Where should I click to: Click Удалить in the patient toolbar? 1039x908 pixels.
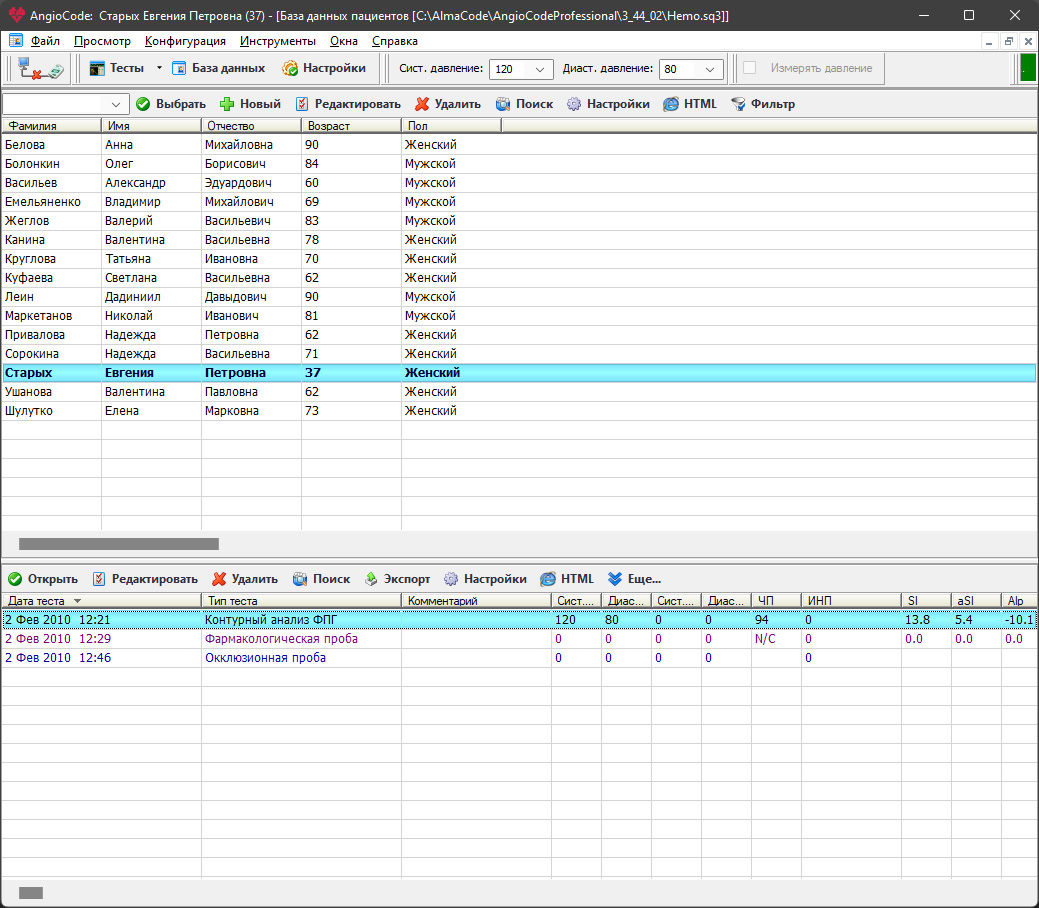pyautogui.click(x=447, y=104)
